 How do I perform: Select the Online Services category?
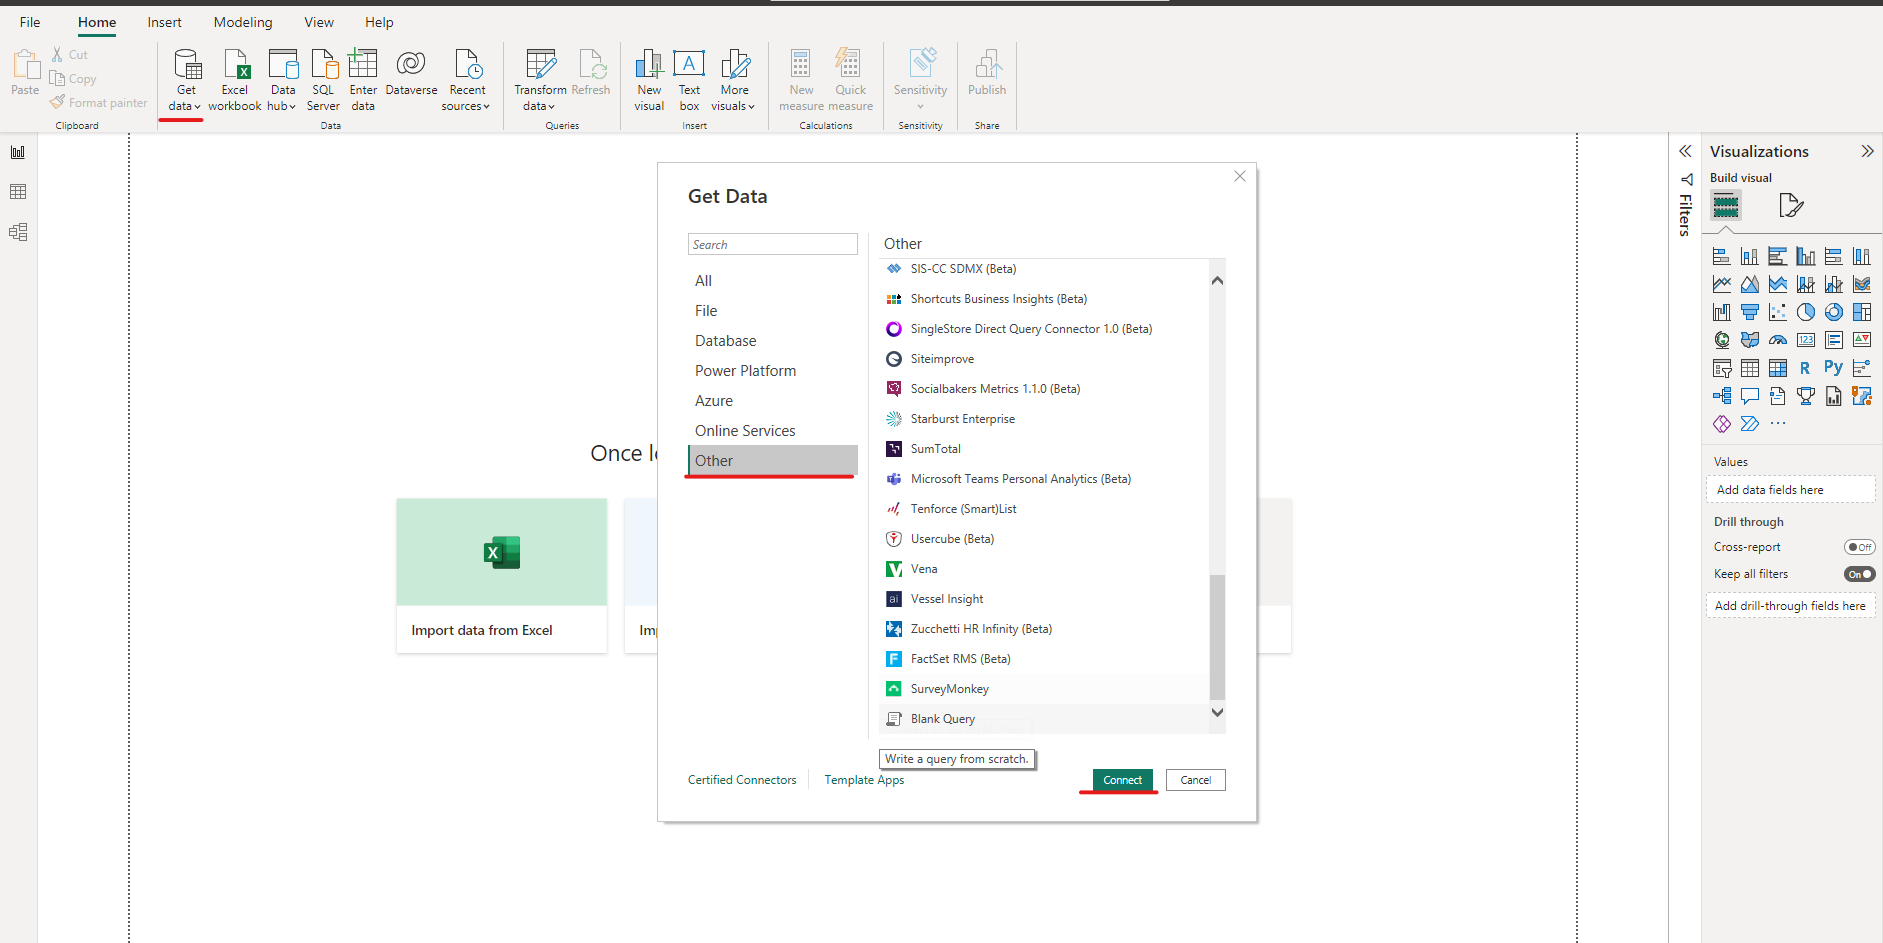tap(772, 431)
